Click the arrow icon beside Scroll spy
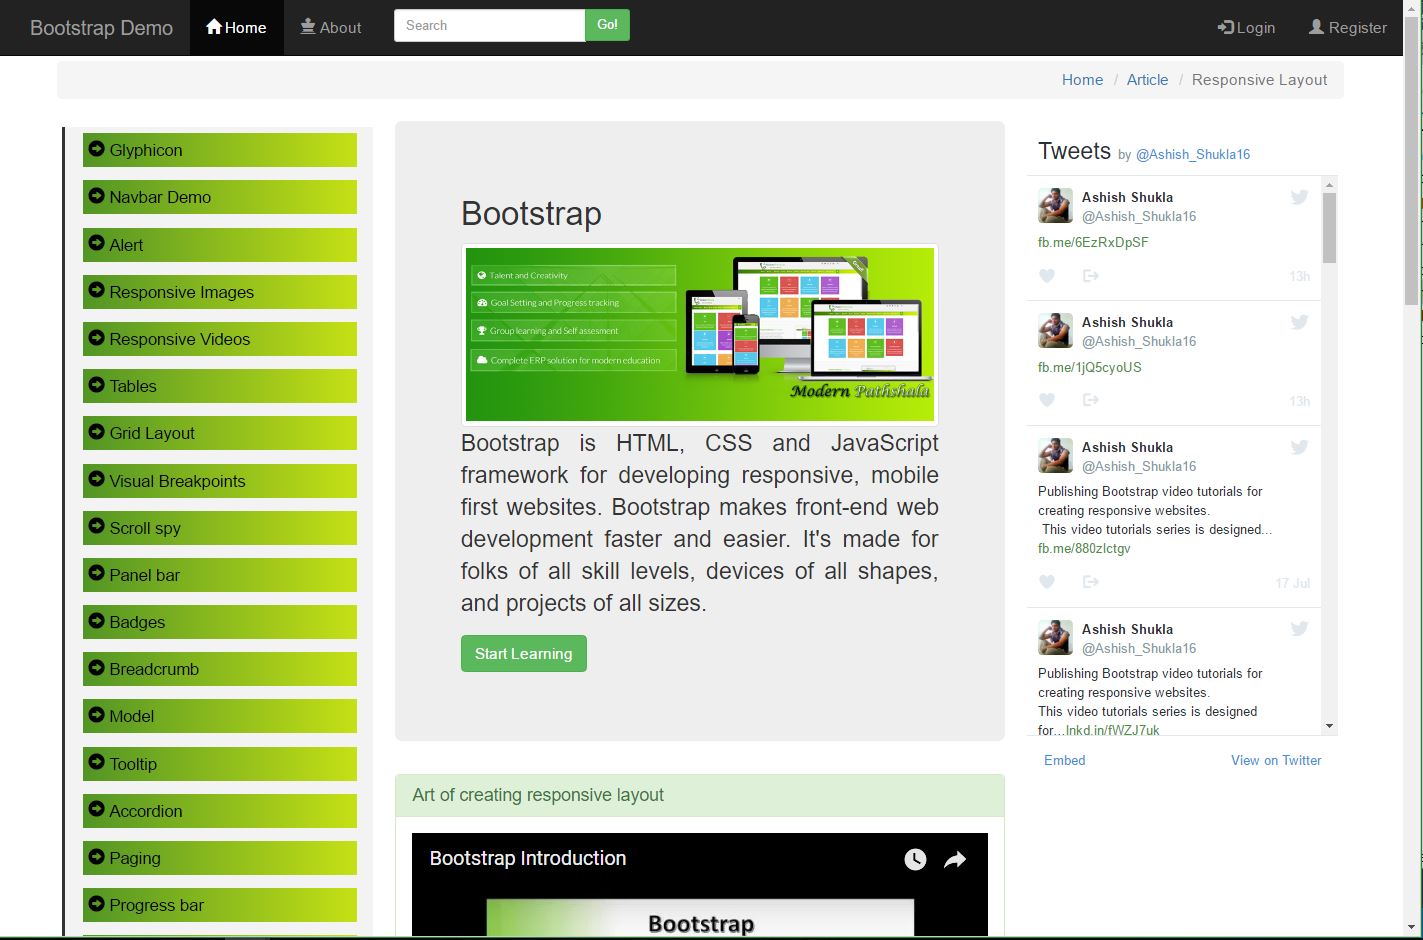The height and width of the screenshot is (940, 1423). click(97, 526)
